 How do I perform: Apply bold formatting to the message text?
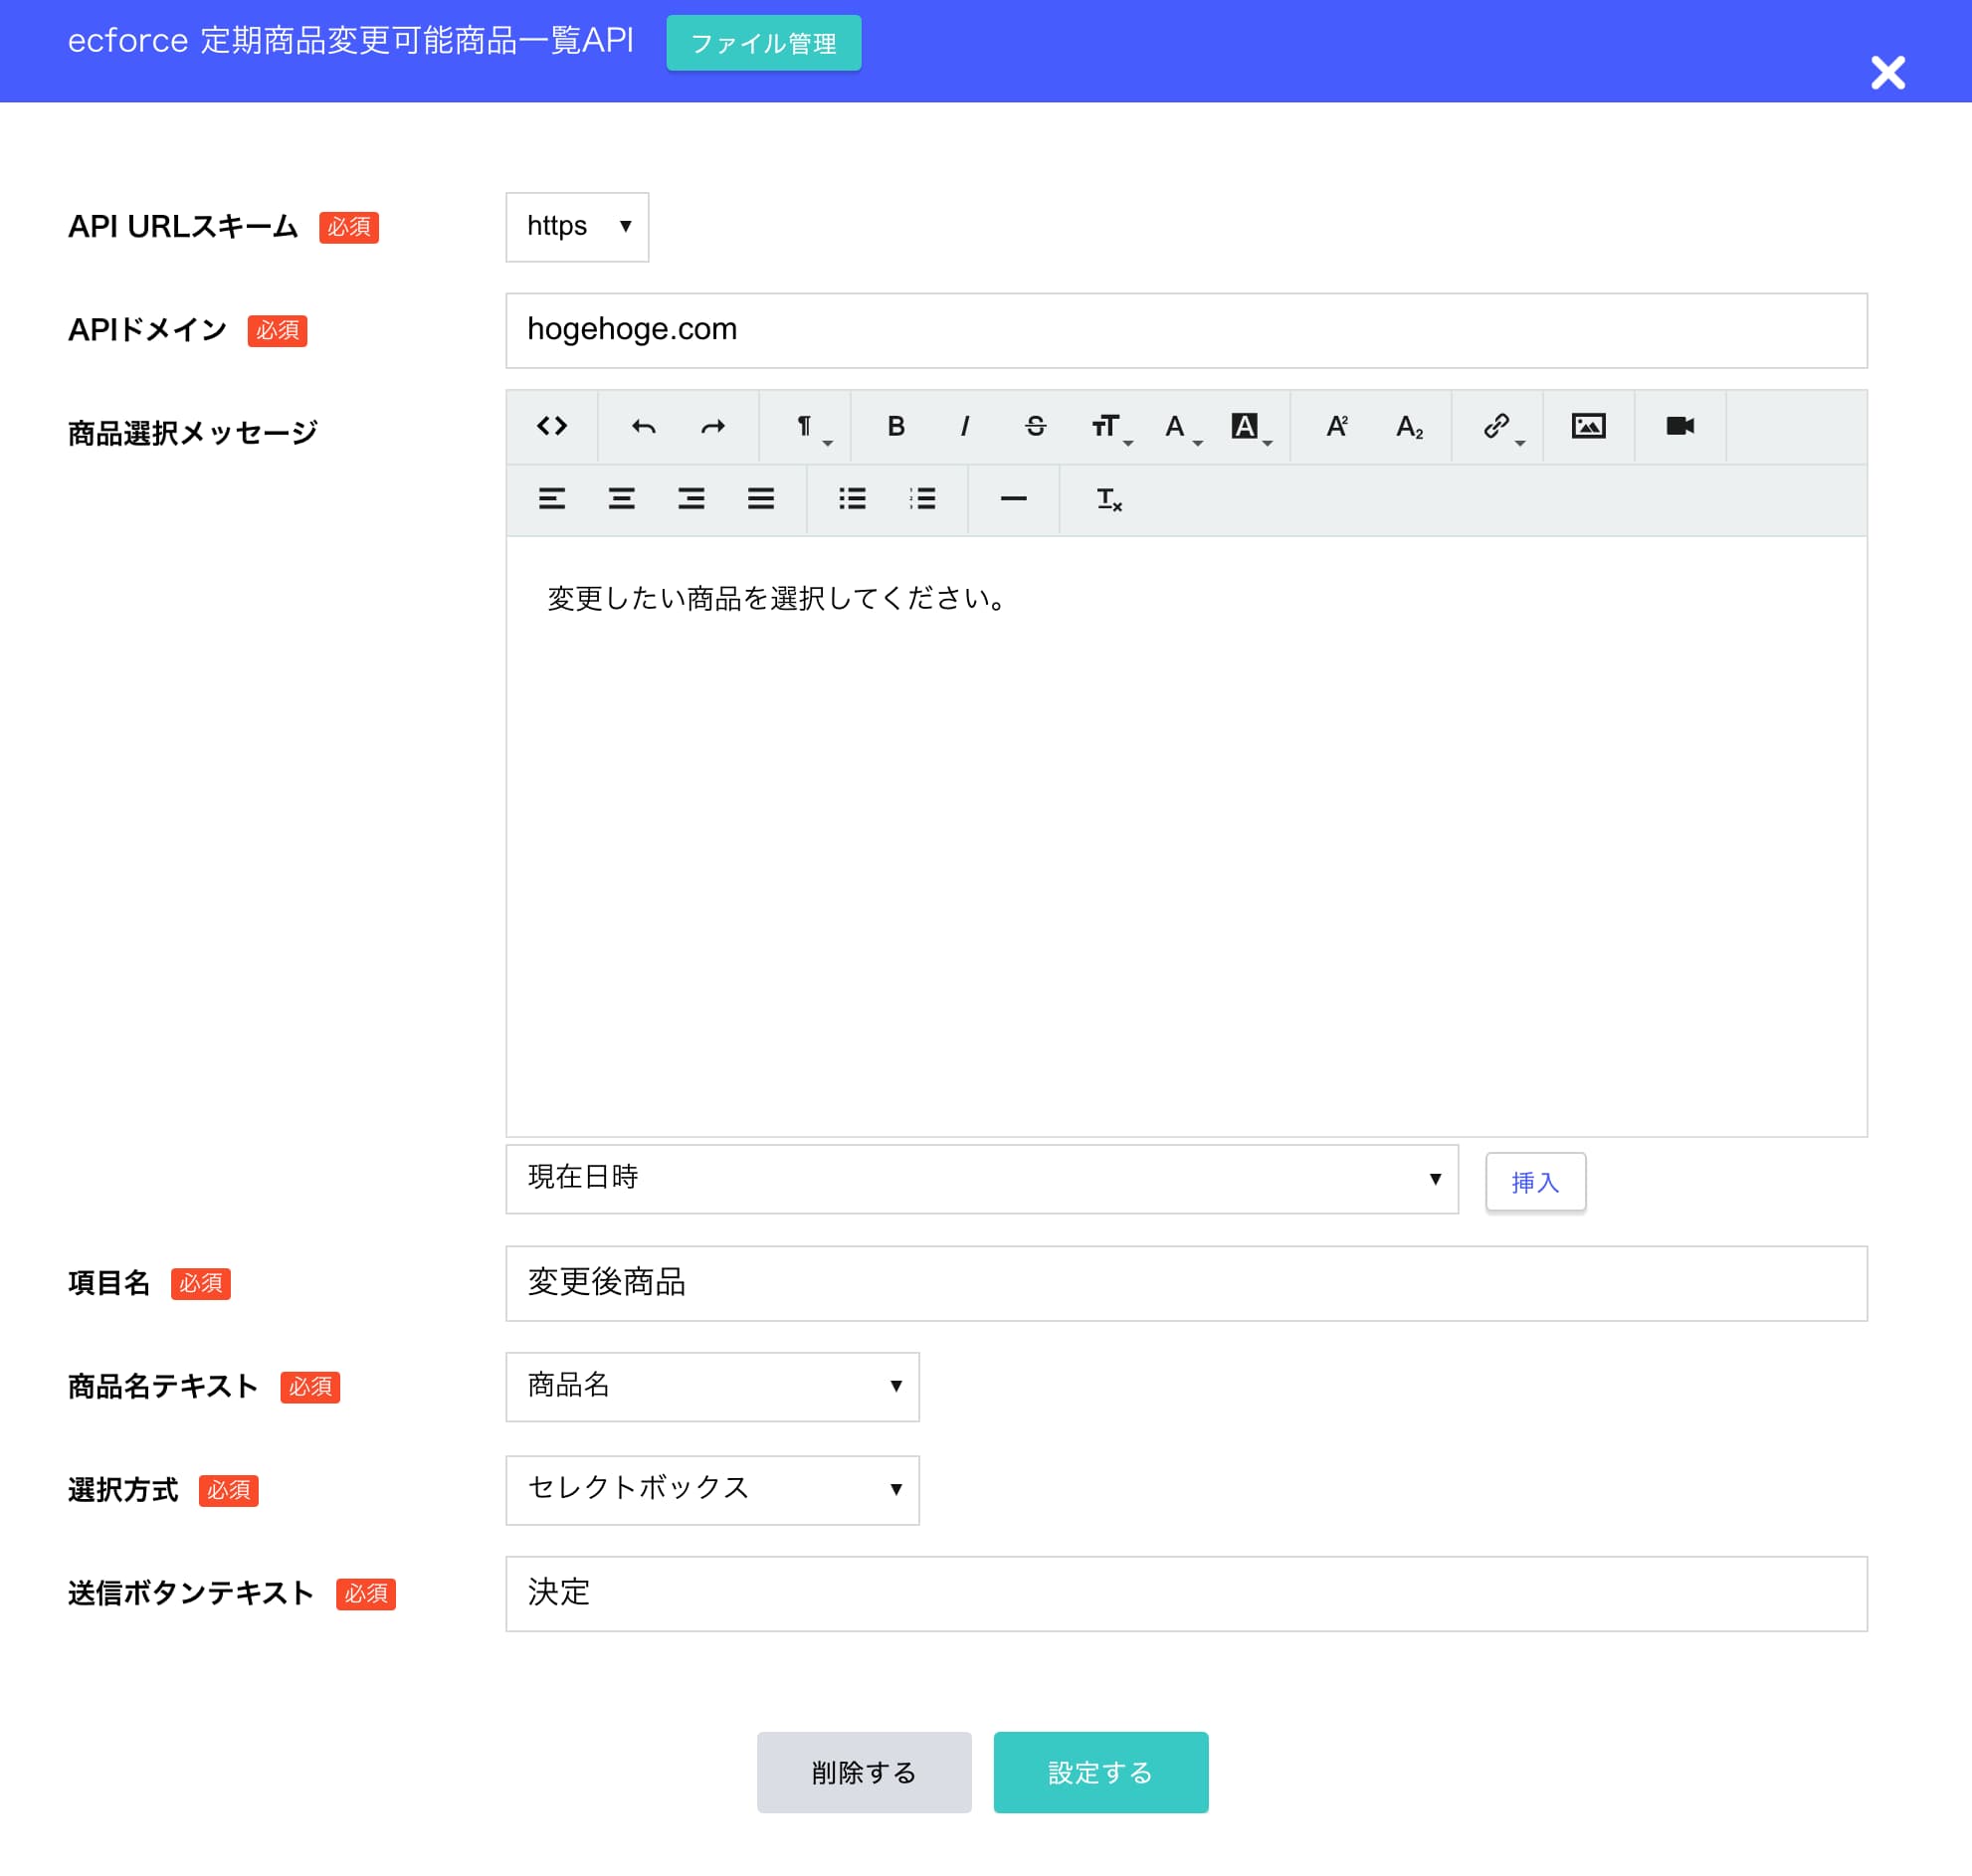(895, 427)
